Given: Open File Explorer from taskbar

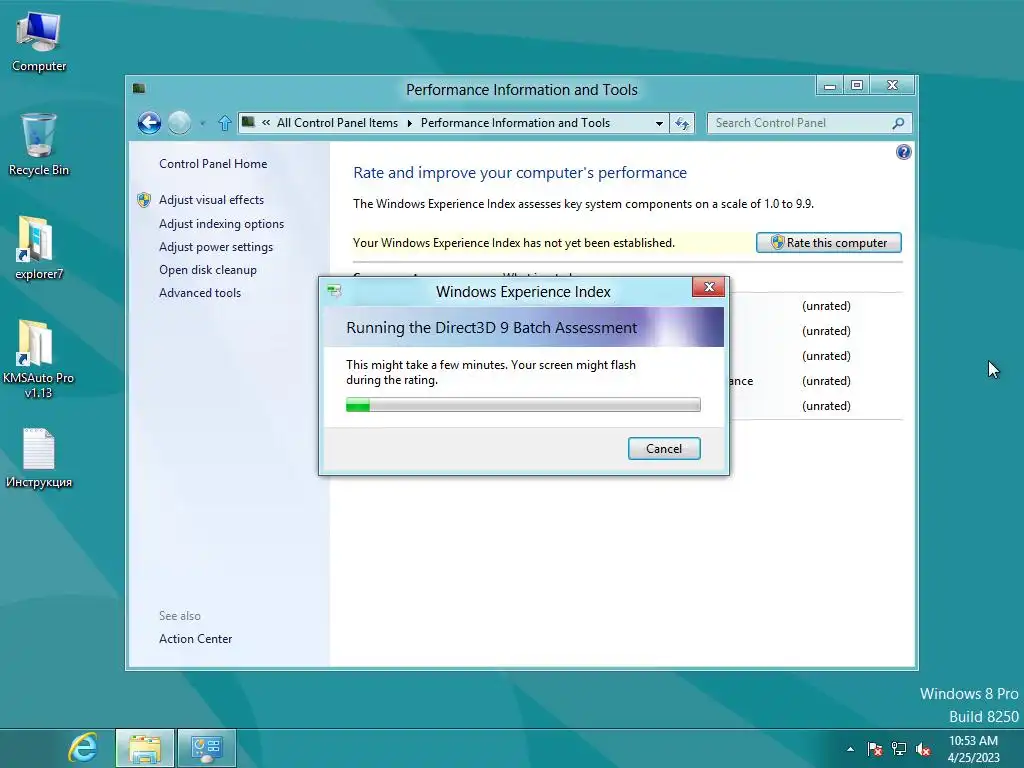Looking at the screenshot, I should (x=145, y=748).
